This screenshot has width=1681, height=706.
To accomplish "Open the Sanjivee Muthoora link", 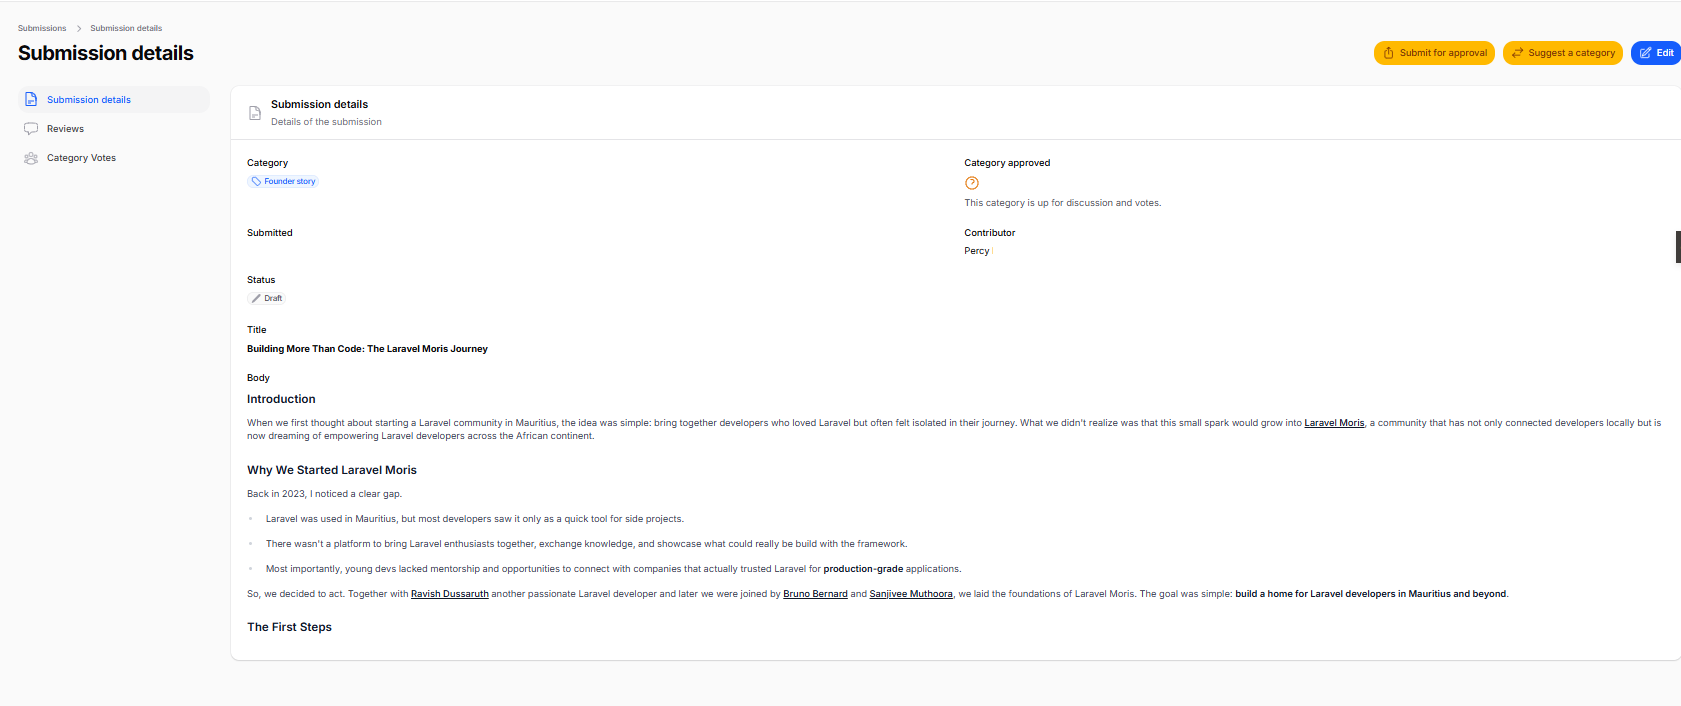I will pyautogui.click(x=911, y=594).
